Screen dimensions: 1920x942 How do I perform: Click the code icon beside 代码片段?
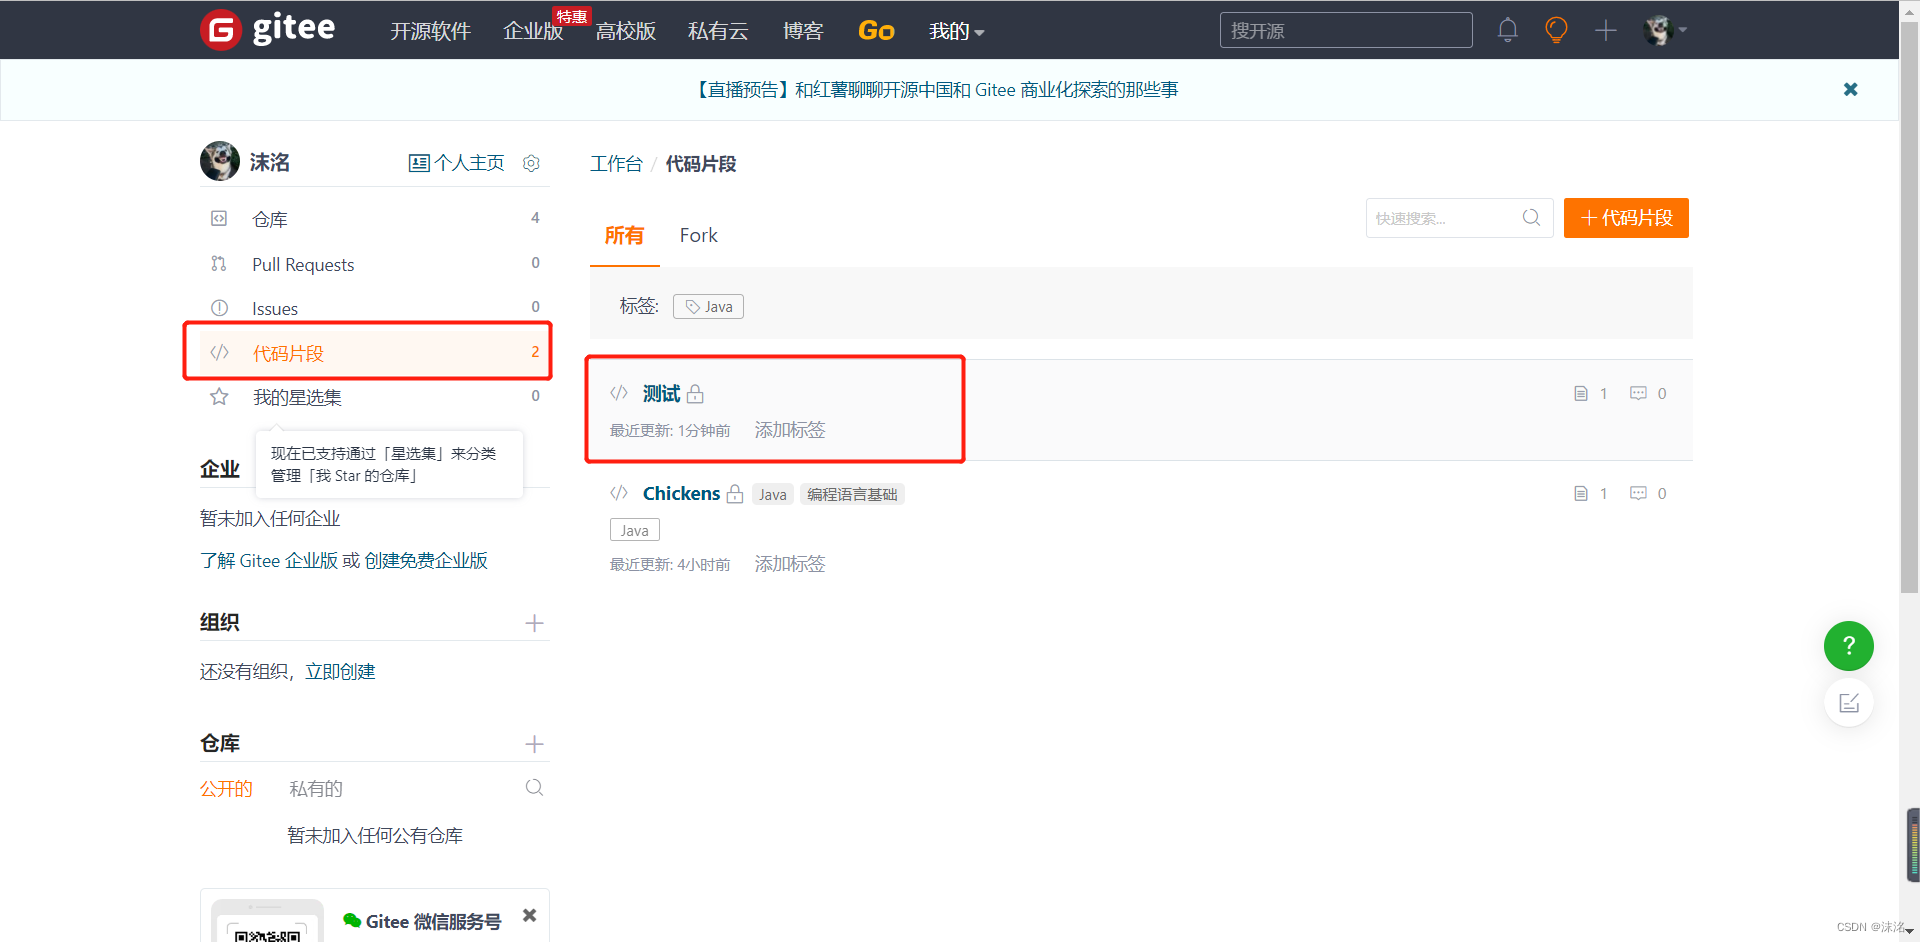(x=219, y=352)
